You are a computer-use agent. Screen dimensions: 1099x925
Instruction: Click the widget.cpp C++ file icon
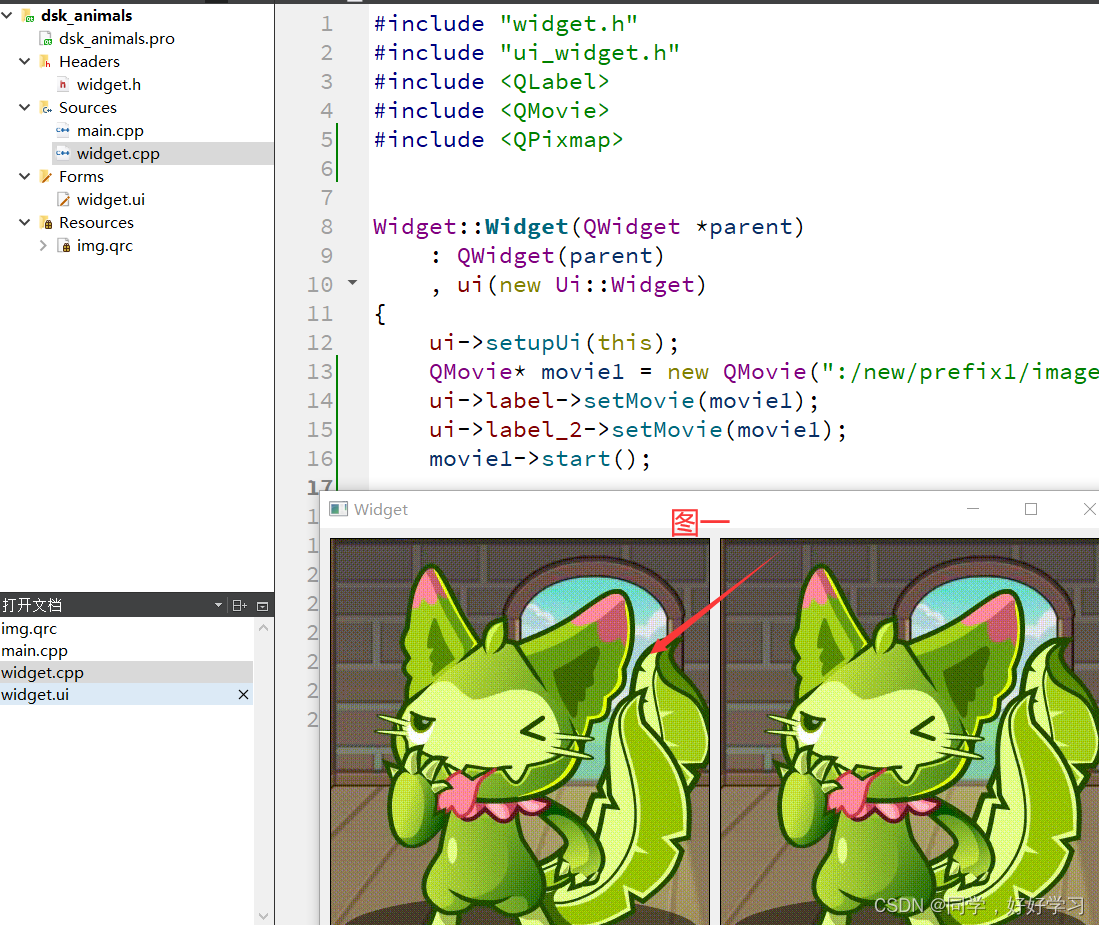(x=63, y=153)
